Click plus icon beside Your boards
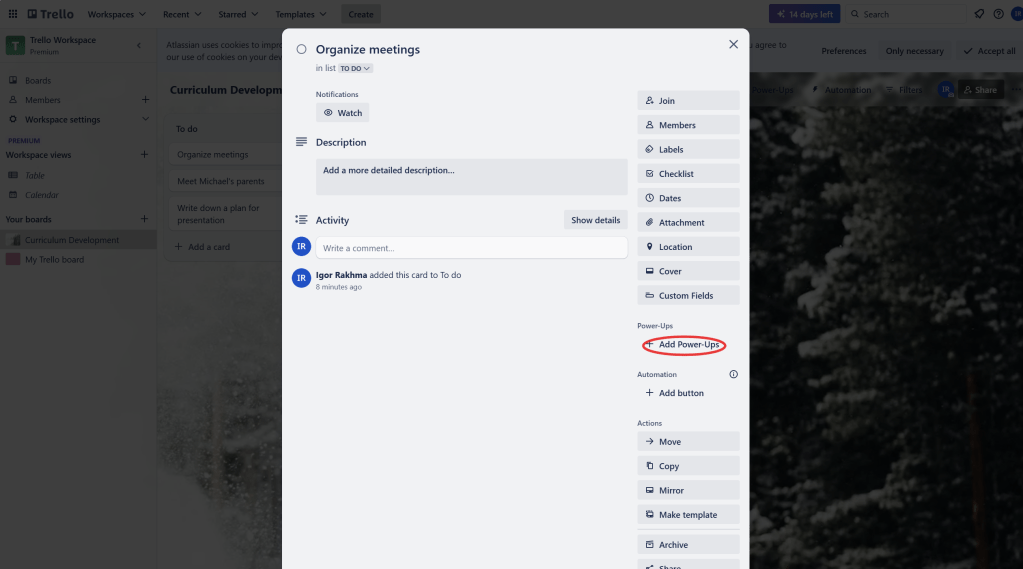 [145, 219]
